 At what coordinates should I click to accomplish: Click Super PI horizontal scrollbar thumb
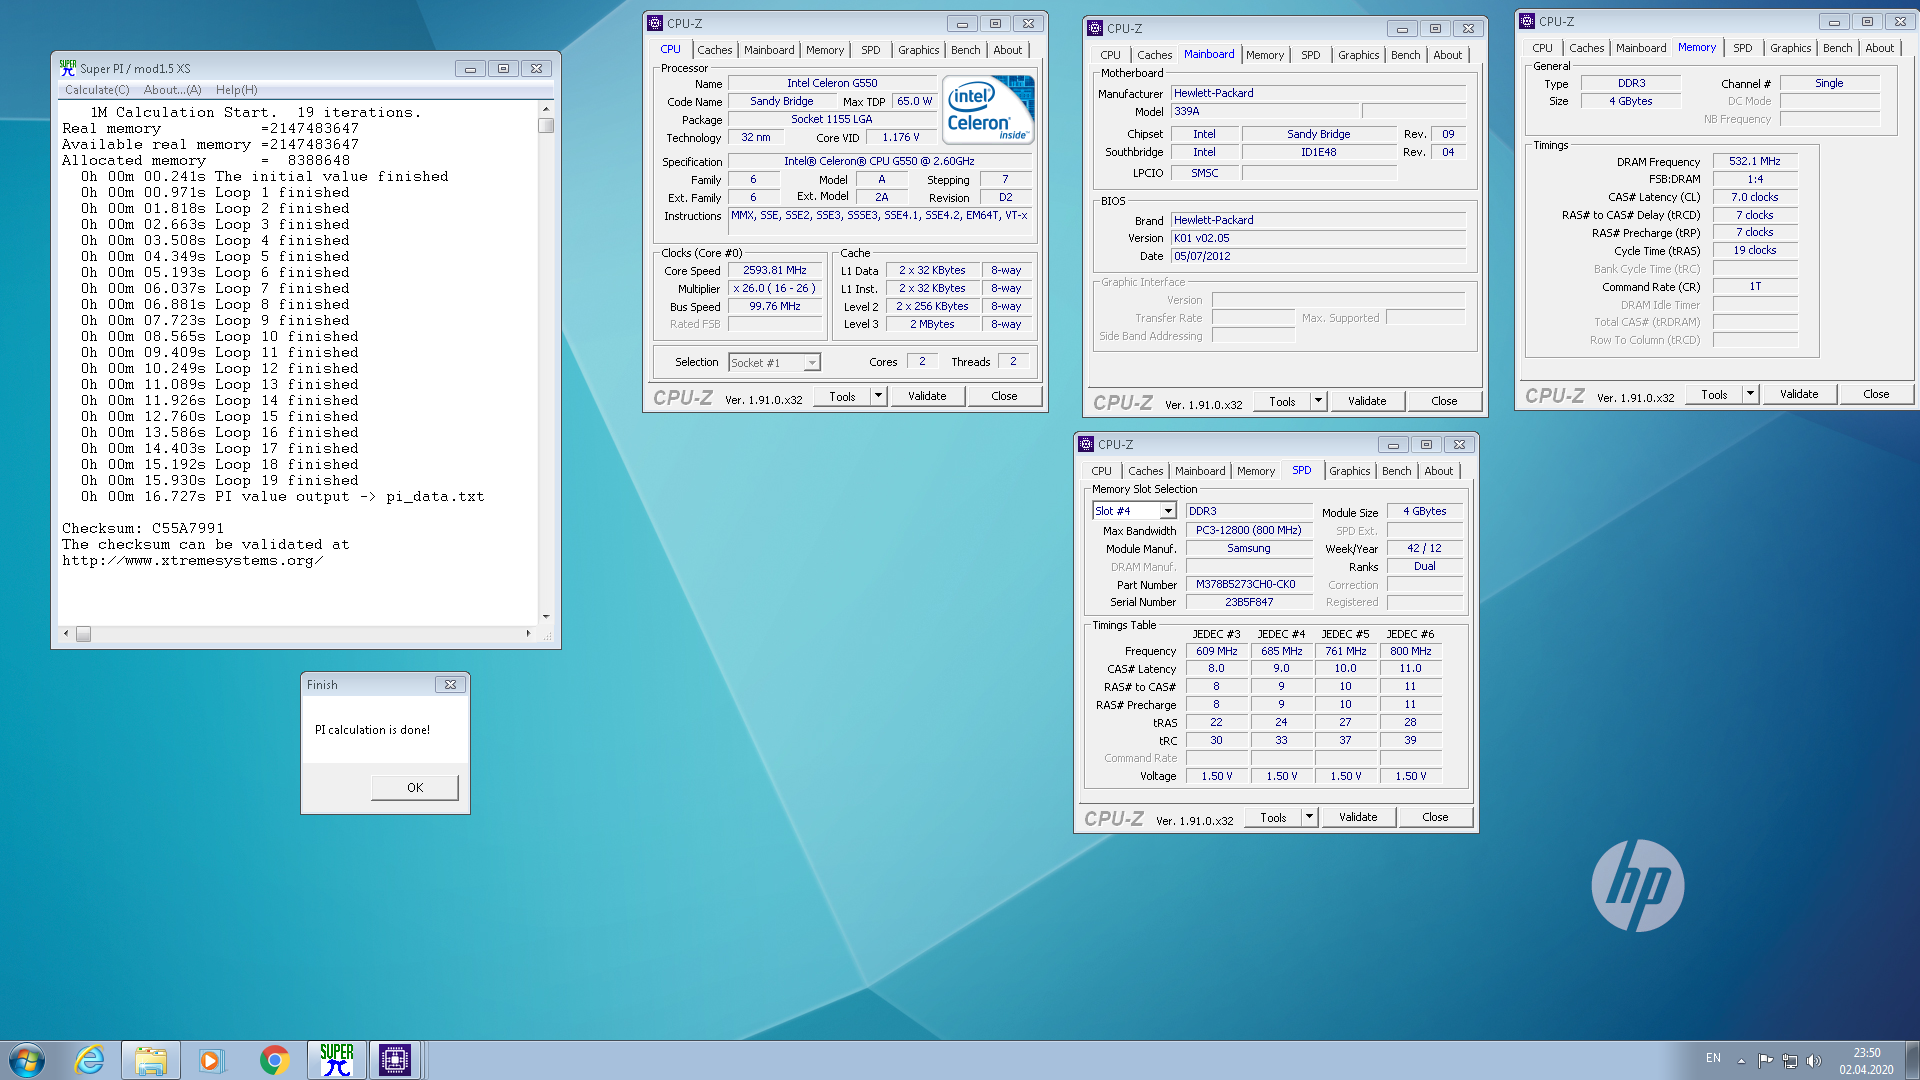(84, 634)
